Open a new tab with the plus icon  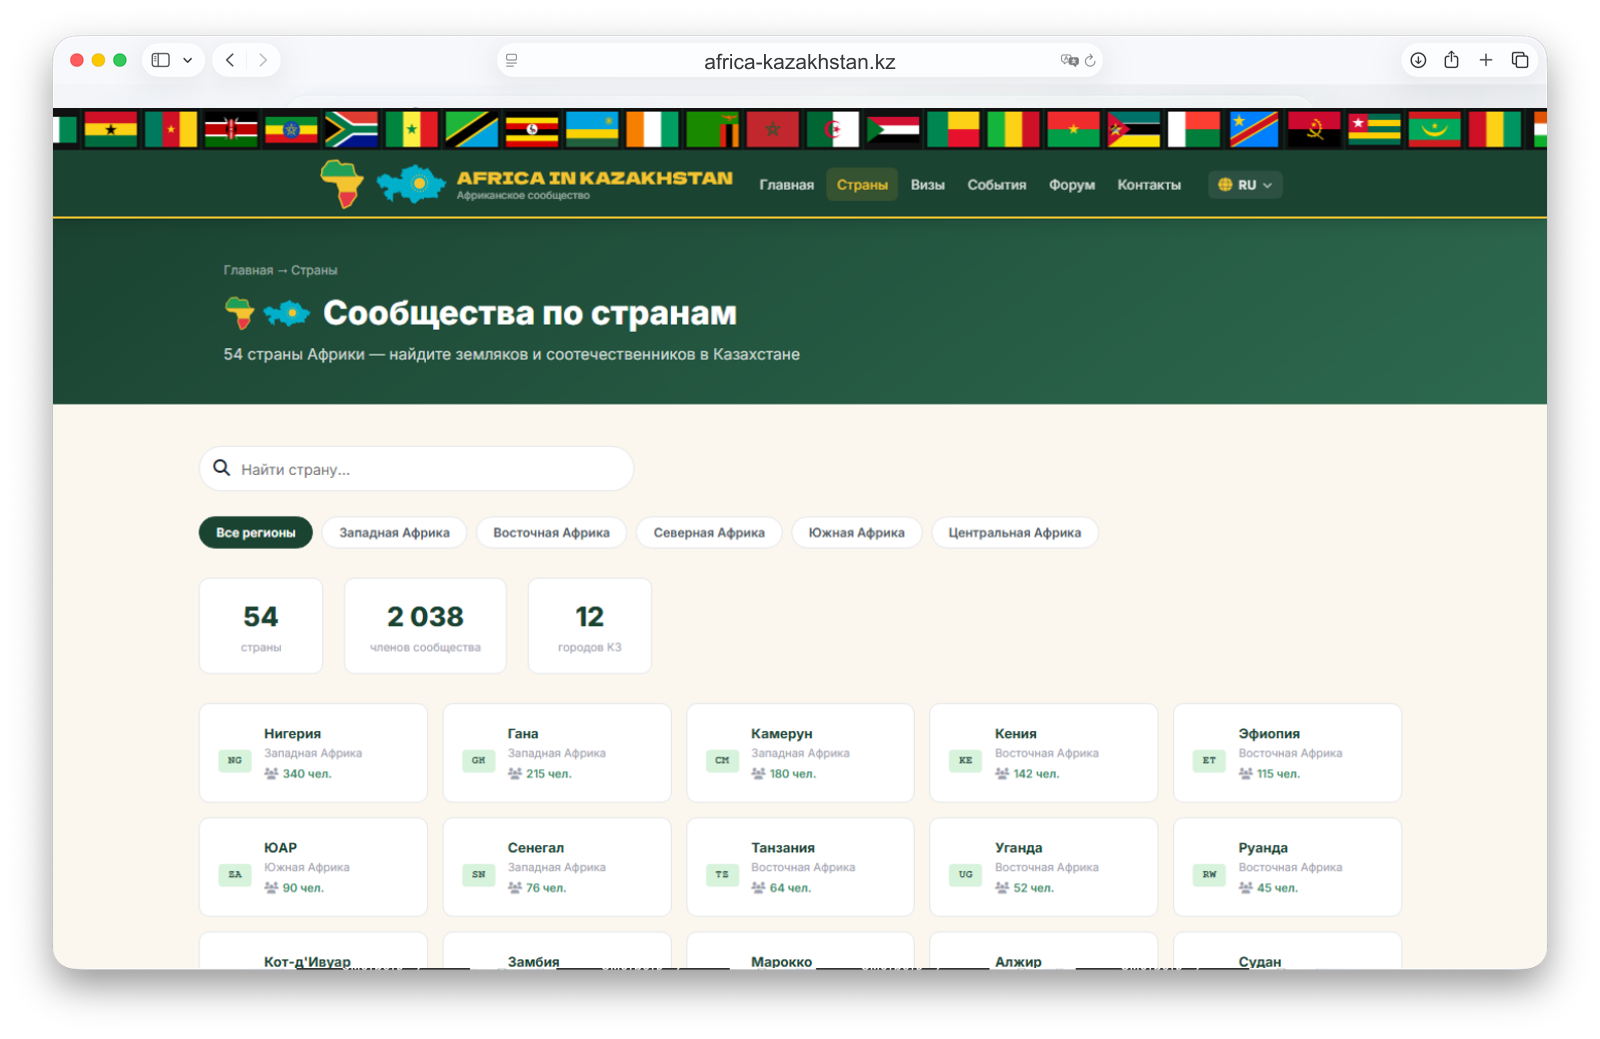coord(1486,60)
